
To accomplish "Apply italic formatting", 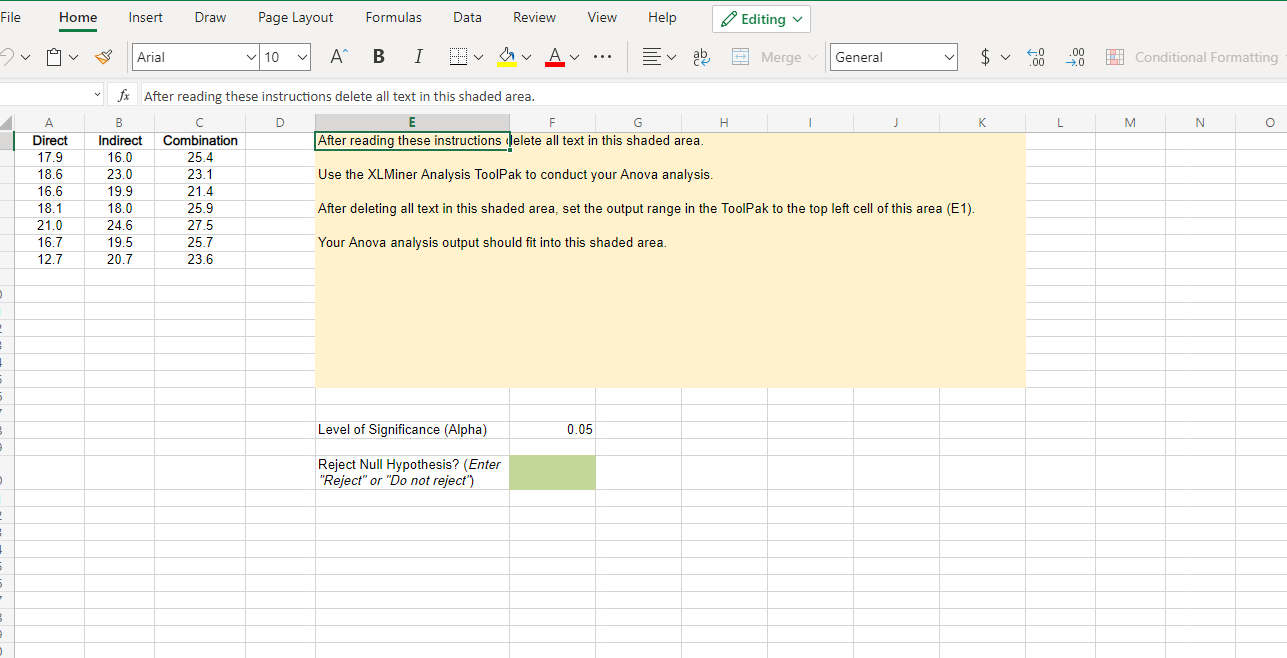I will tap(418, 56).
